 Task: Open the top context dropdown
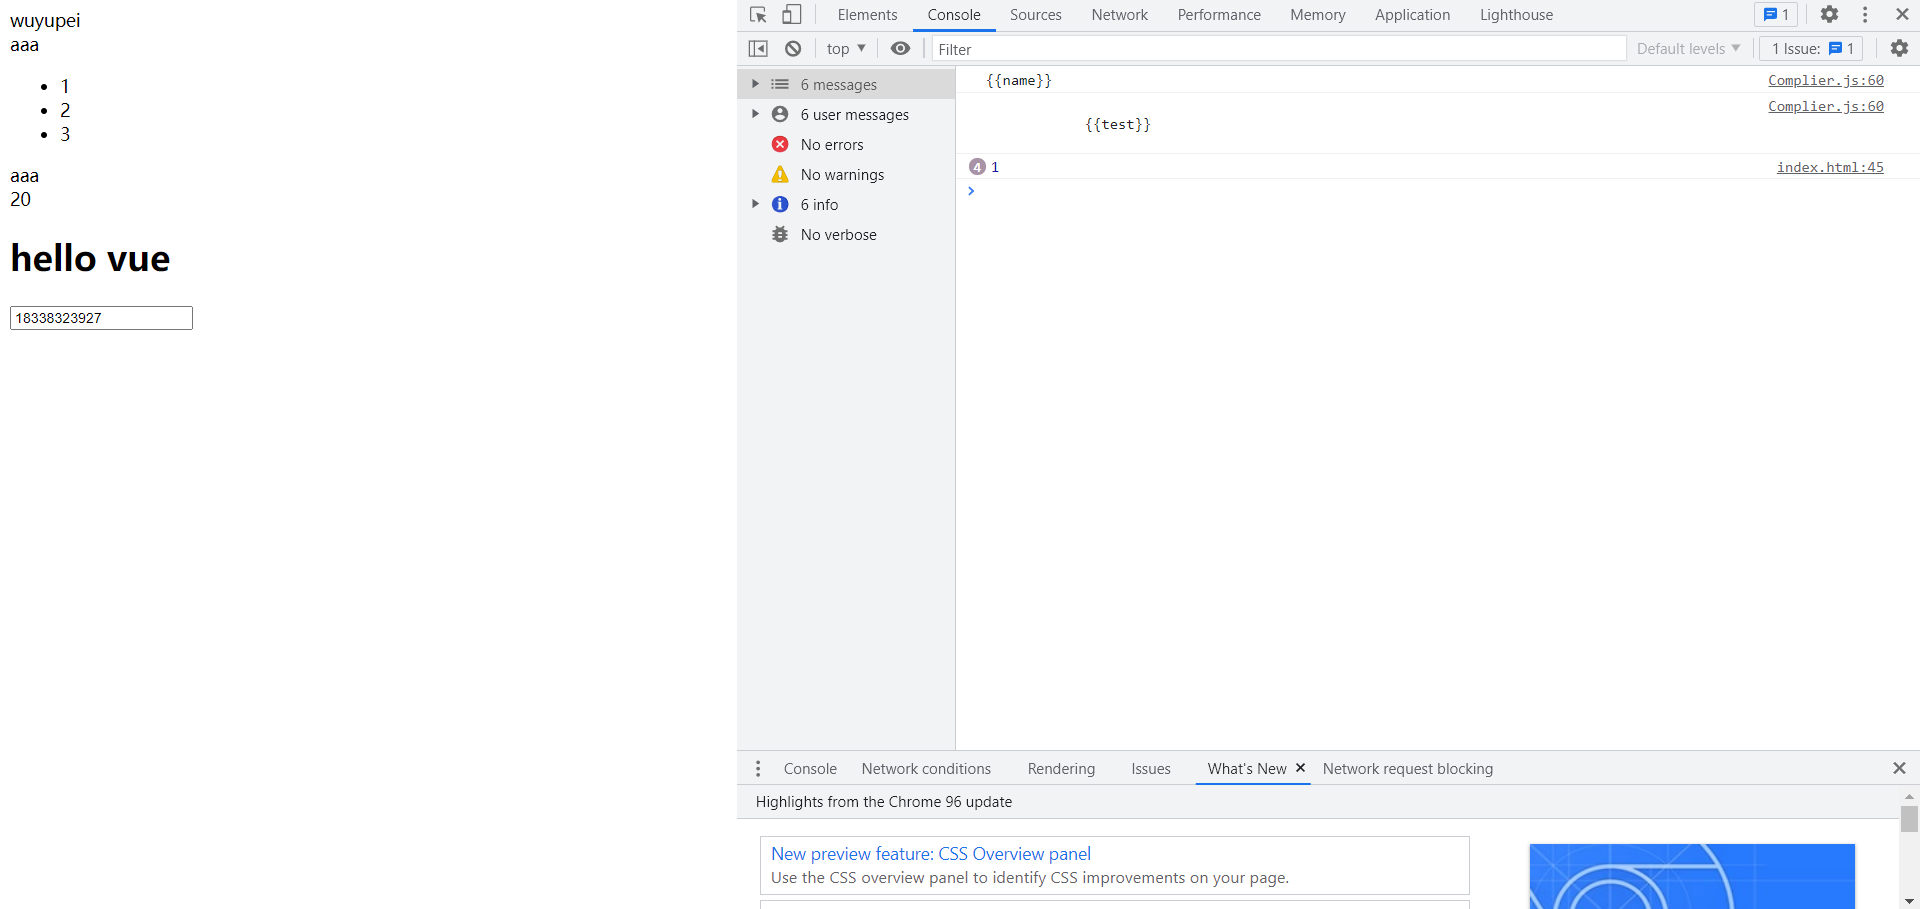tap(846, 49)
